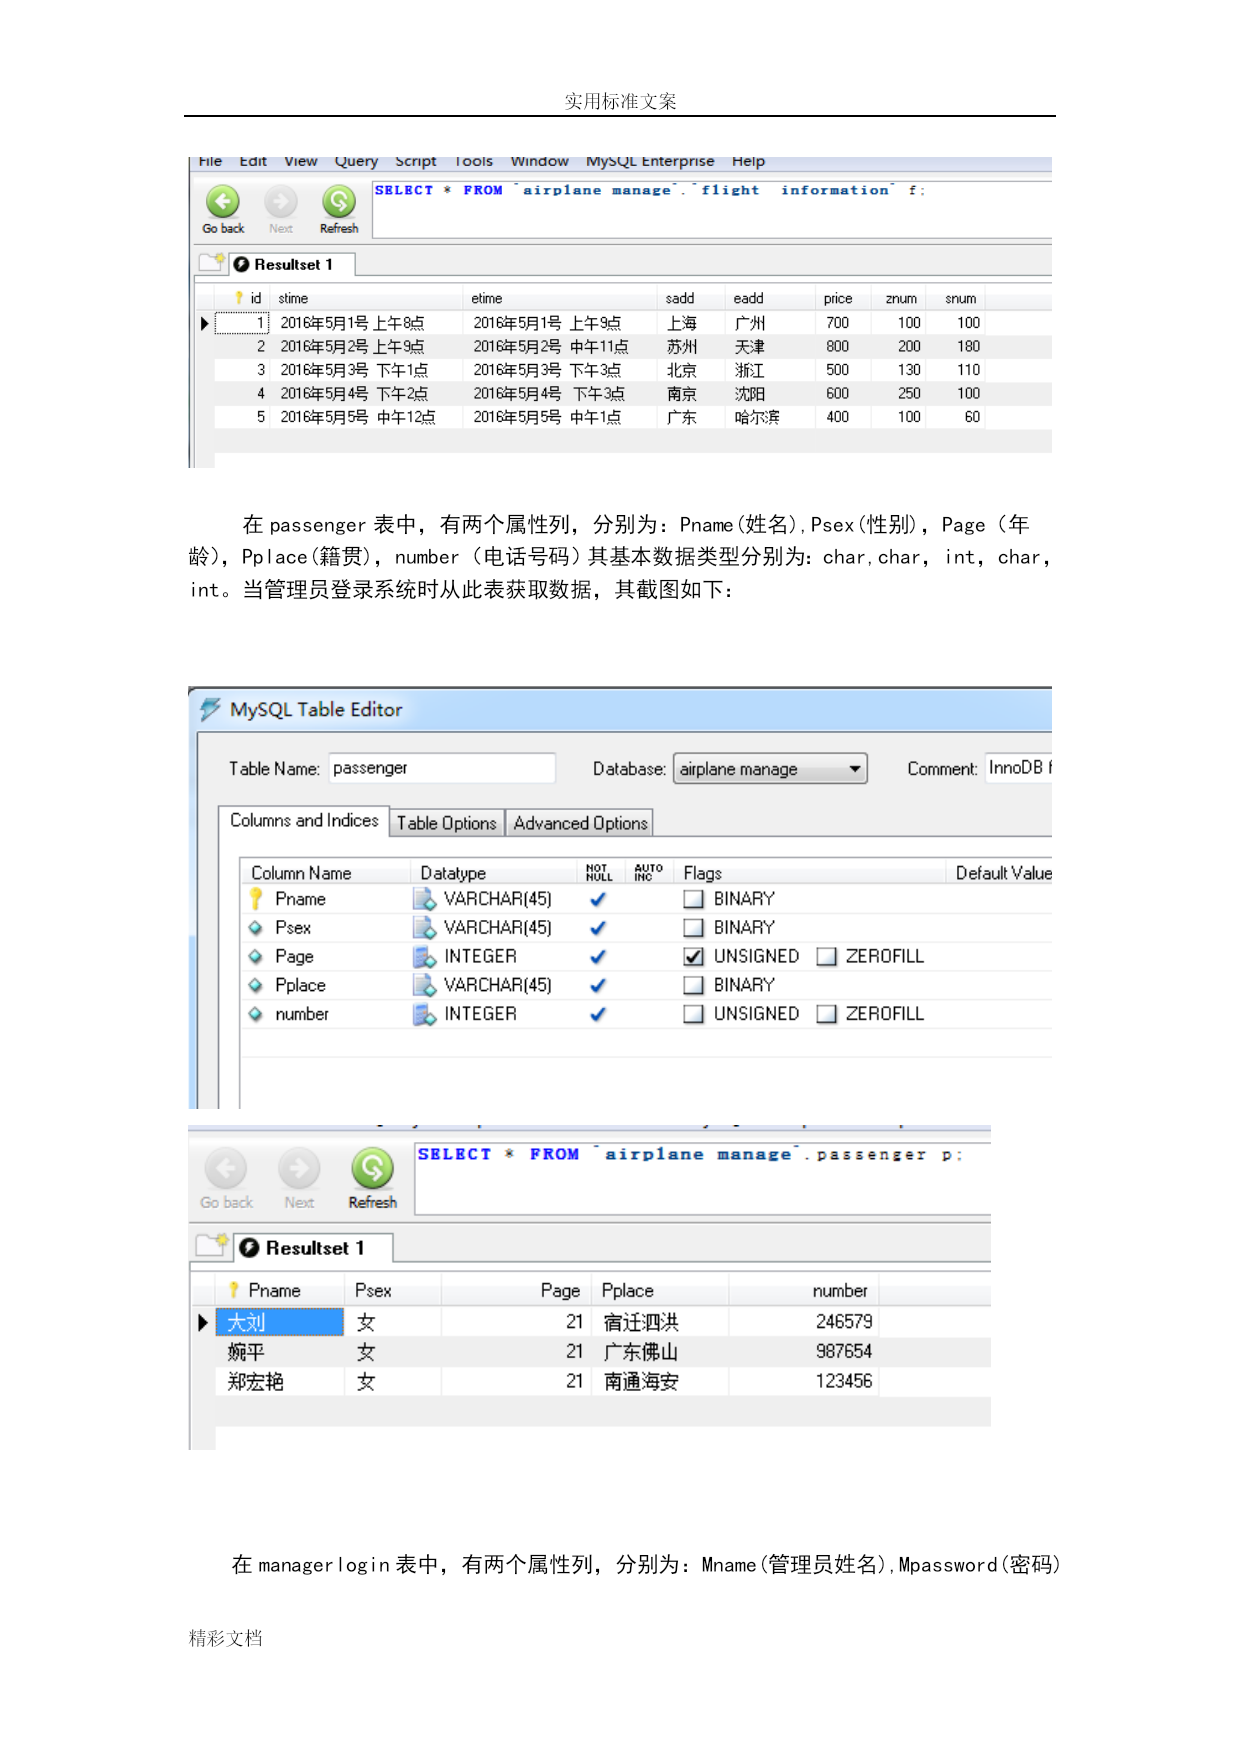The width and height of the screenshot is (1241, 1754).
Task: Click the Table Name field containing passenger
Action: point(442,768)
